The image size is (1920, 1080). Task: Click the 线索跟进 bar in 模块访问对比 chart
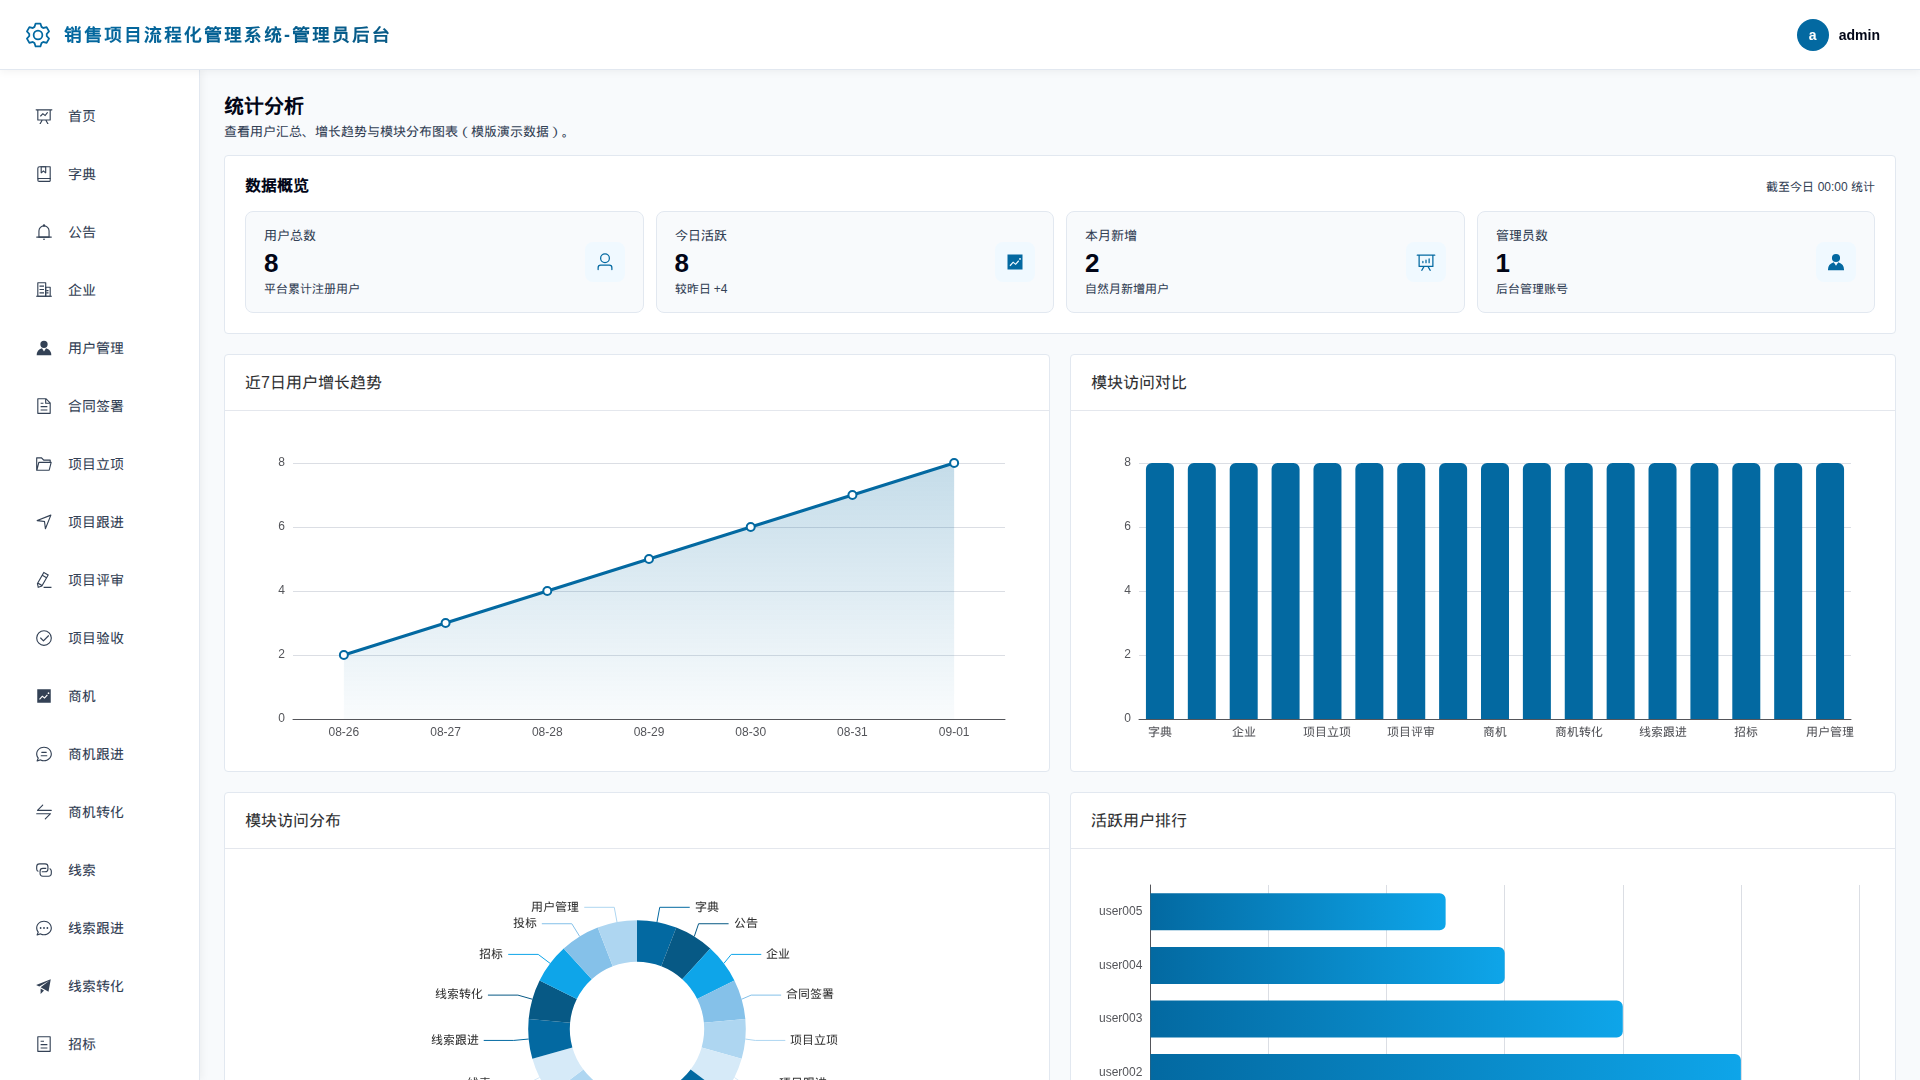tap(1663, 591)
